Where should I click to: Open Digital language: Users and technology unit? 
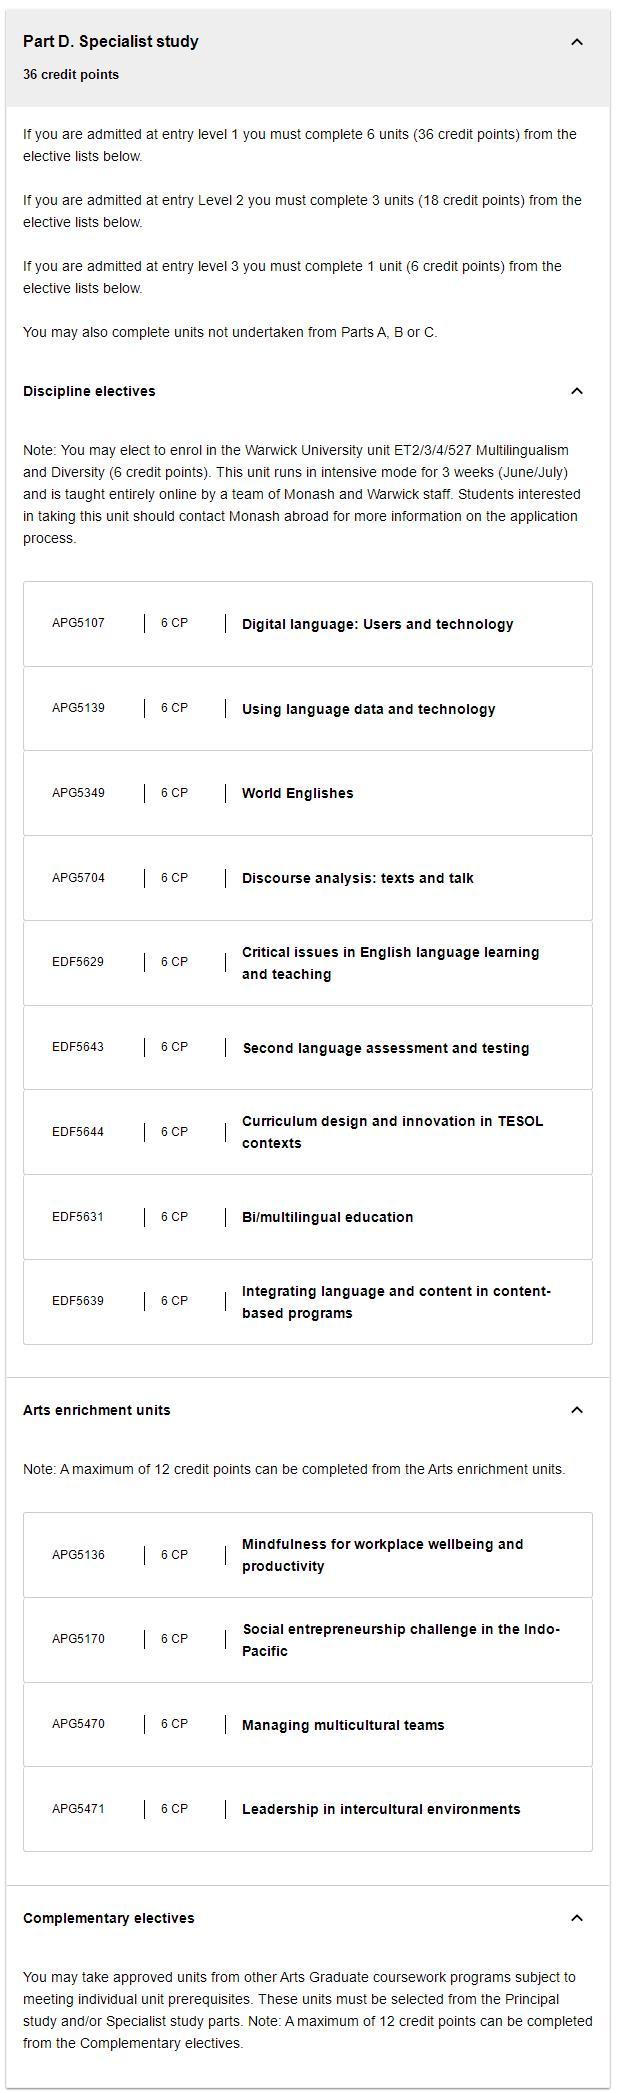[377, 624]
